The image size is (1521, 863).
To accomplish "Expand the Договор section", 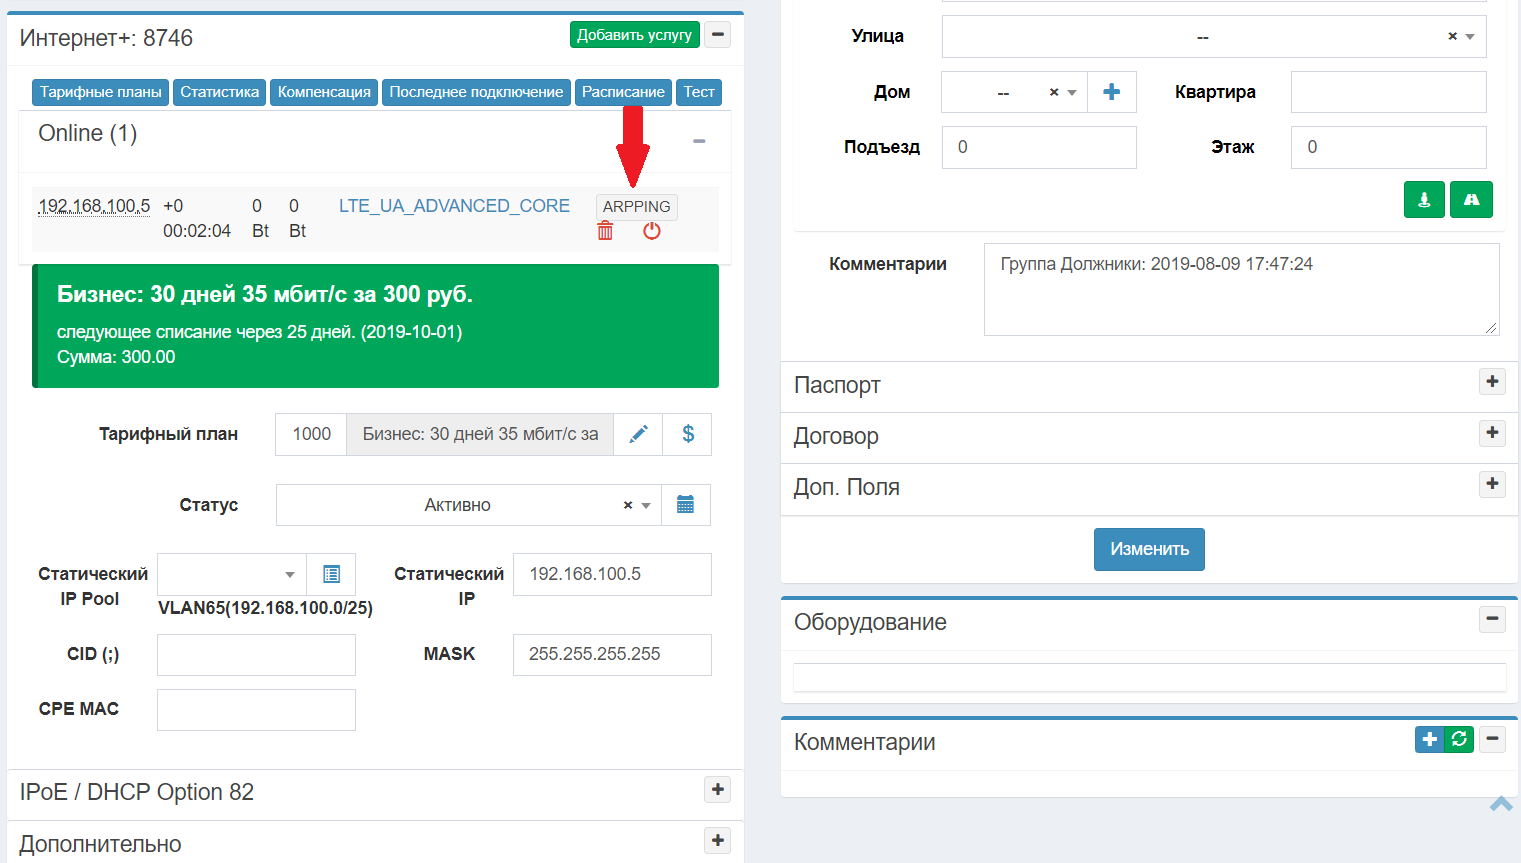I will (1492, 433).
